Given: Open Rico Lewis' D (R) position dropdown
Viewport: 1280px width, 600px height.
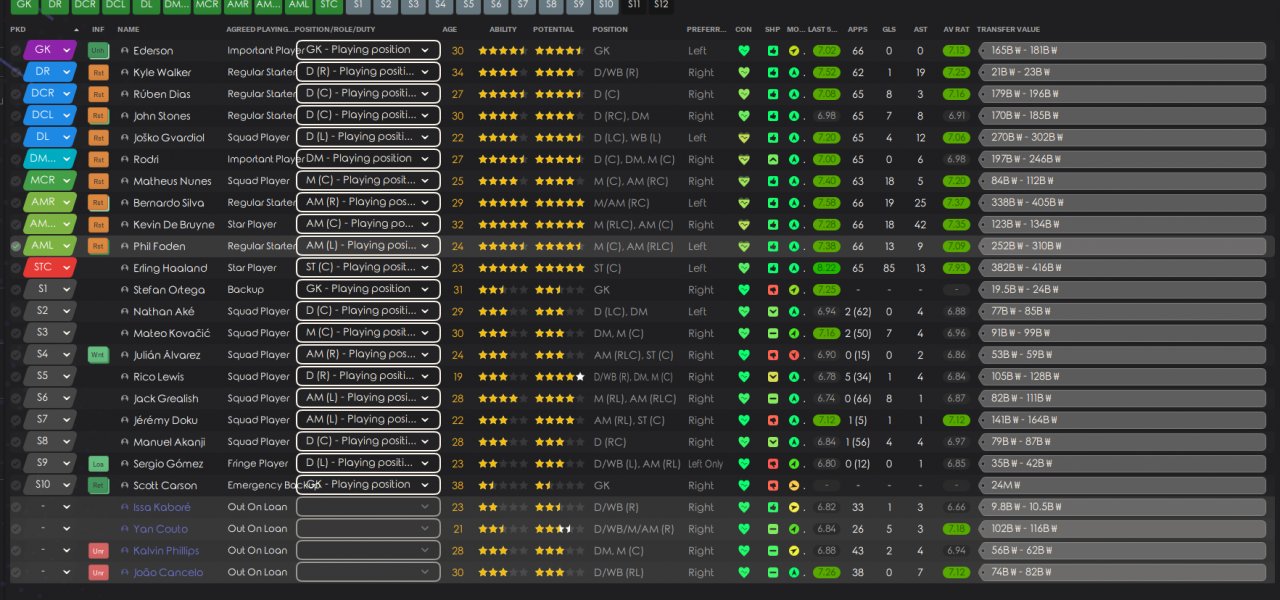Looking at the screenshot, I should [368, 376].
